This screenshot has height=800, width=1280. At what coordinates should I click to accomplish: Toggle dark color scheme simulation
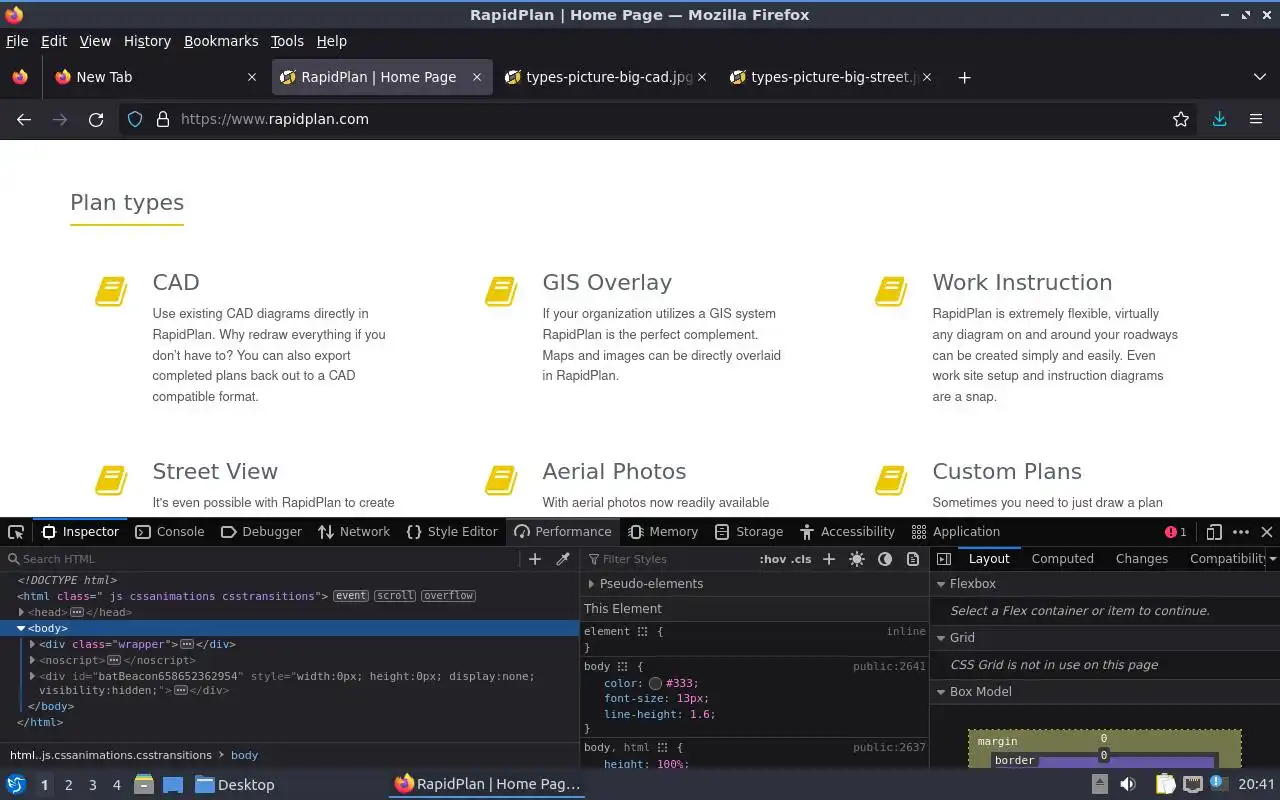(885, 559)
